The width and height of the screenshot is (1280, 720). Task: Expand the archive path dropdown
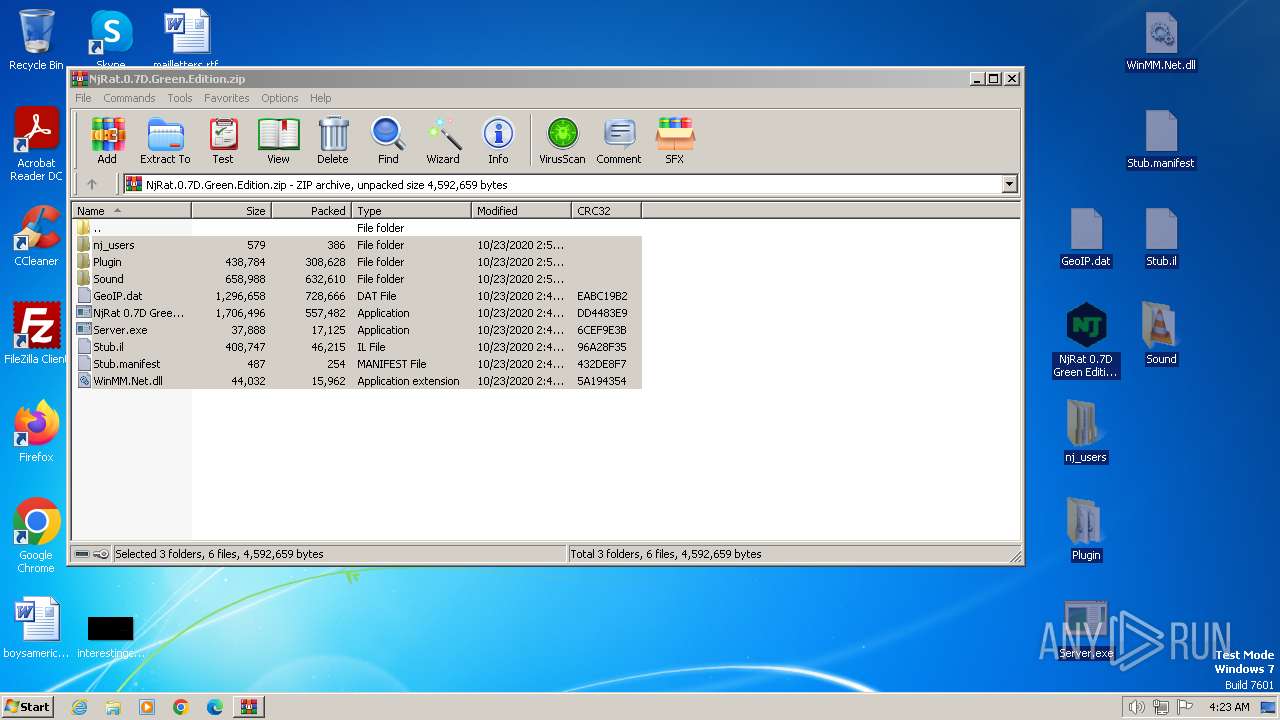(x=1009, y=184)
